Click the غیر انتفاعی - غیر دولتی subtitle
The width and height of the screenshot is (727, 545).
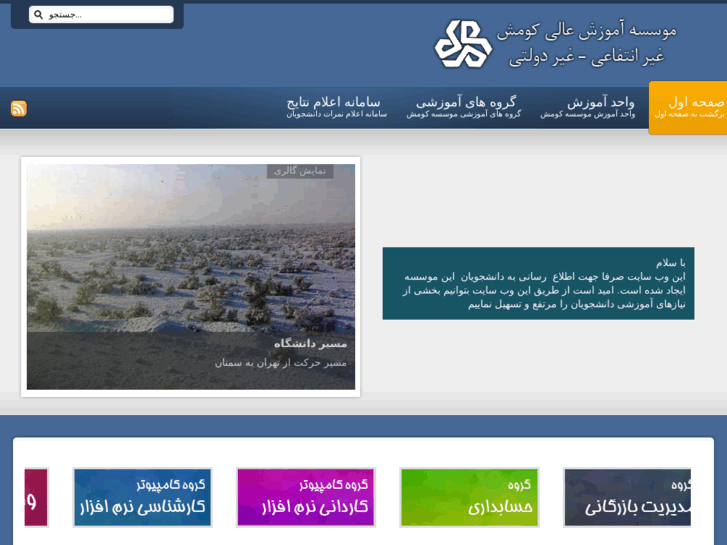coord(587,57)
